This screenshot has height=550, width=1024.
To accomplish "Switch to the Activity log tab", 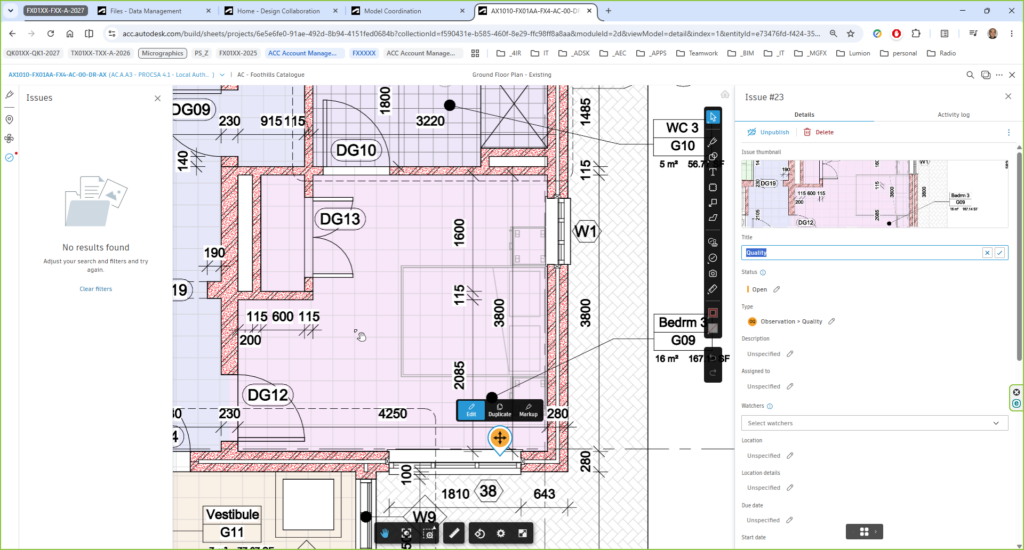I will (953, 114).
